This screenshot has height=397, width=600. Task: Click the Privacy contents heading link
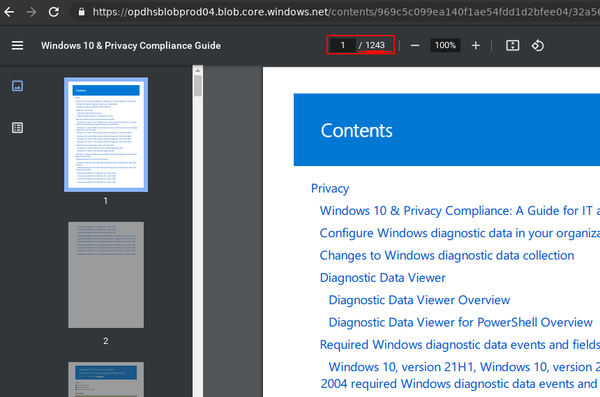point(330,188)
